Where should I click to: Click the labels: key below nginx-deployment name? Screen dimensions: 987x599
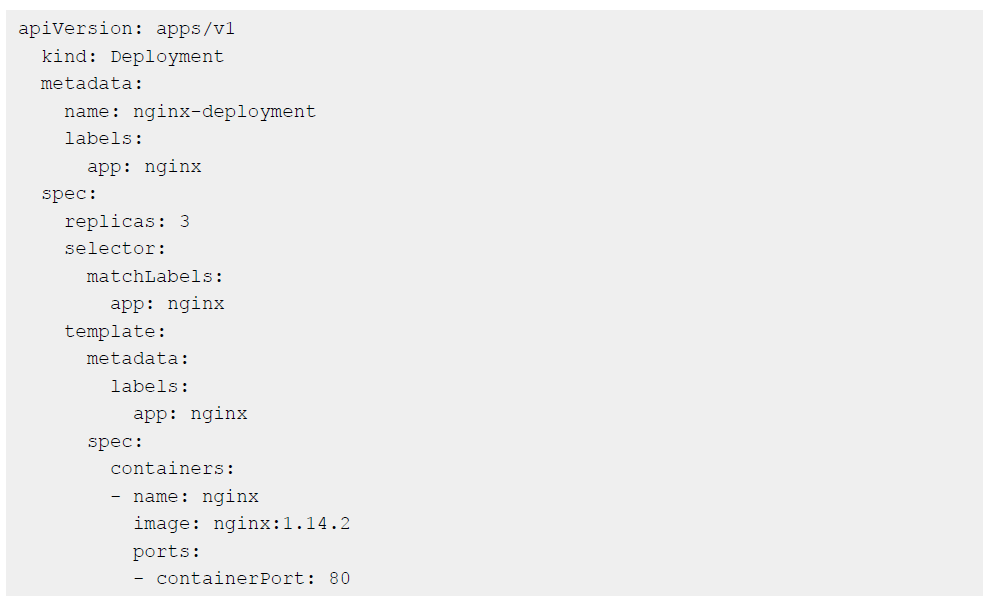click(104, 139)
